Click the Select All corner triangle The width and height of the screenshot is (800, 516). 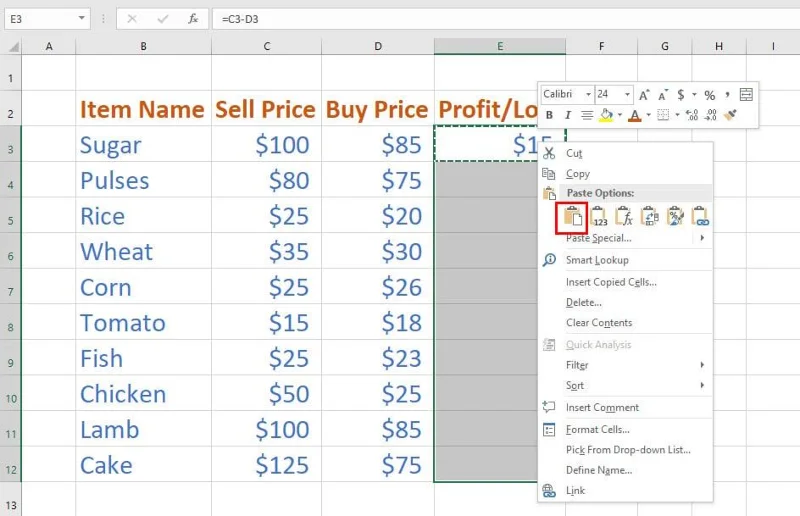[x=14, y=47]
